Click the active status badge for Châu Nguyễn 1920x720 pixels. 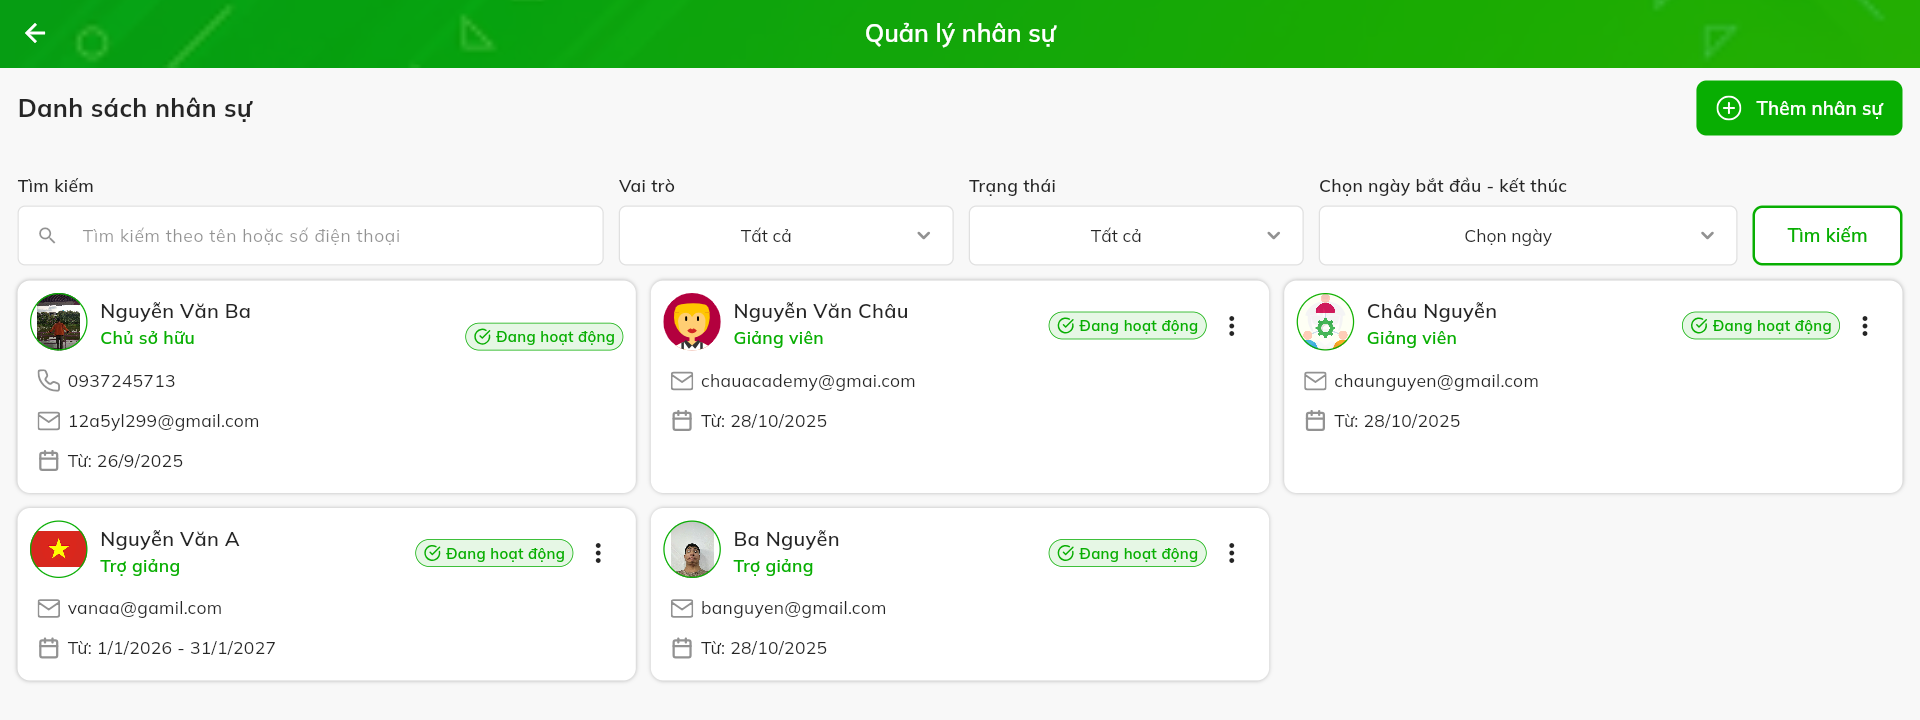tap(1760, 326)
